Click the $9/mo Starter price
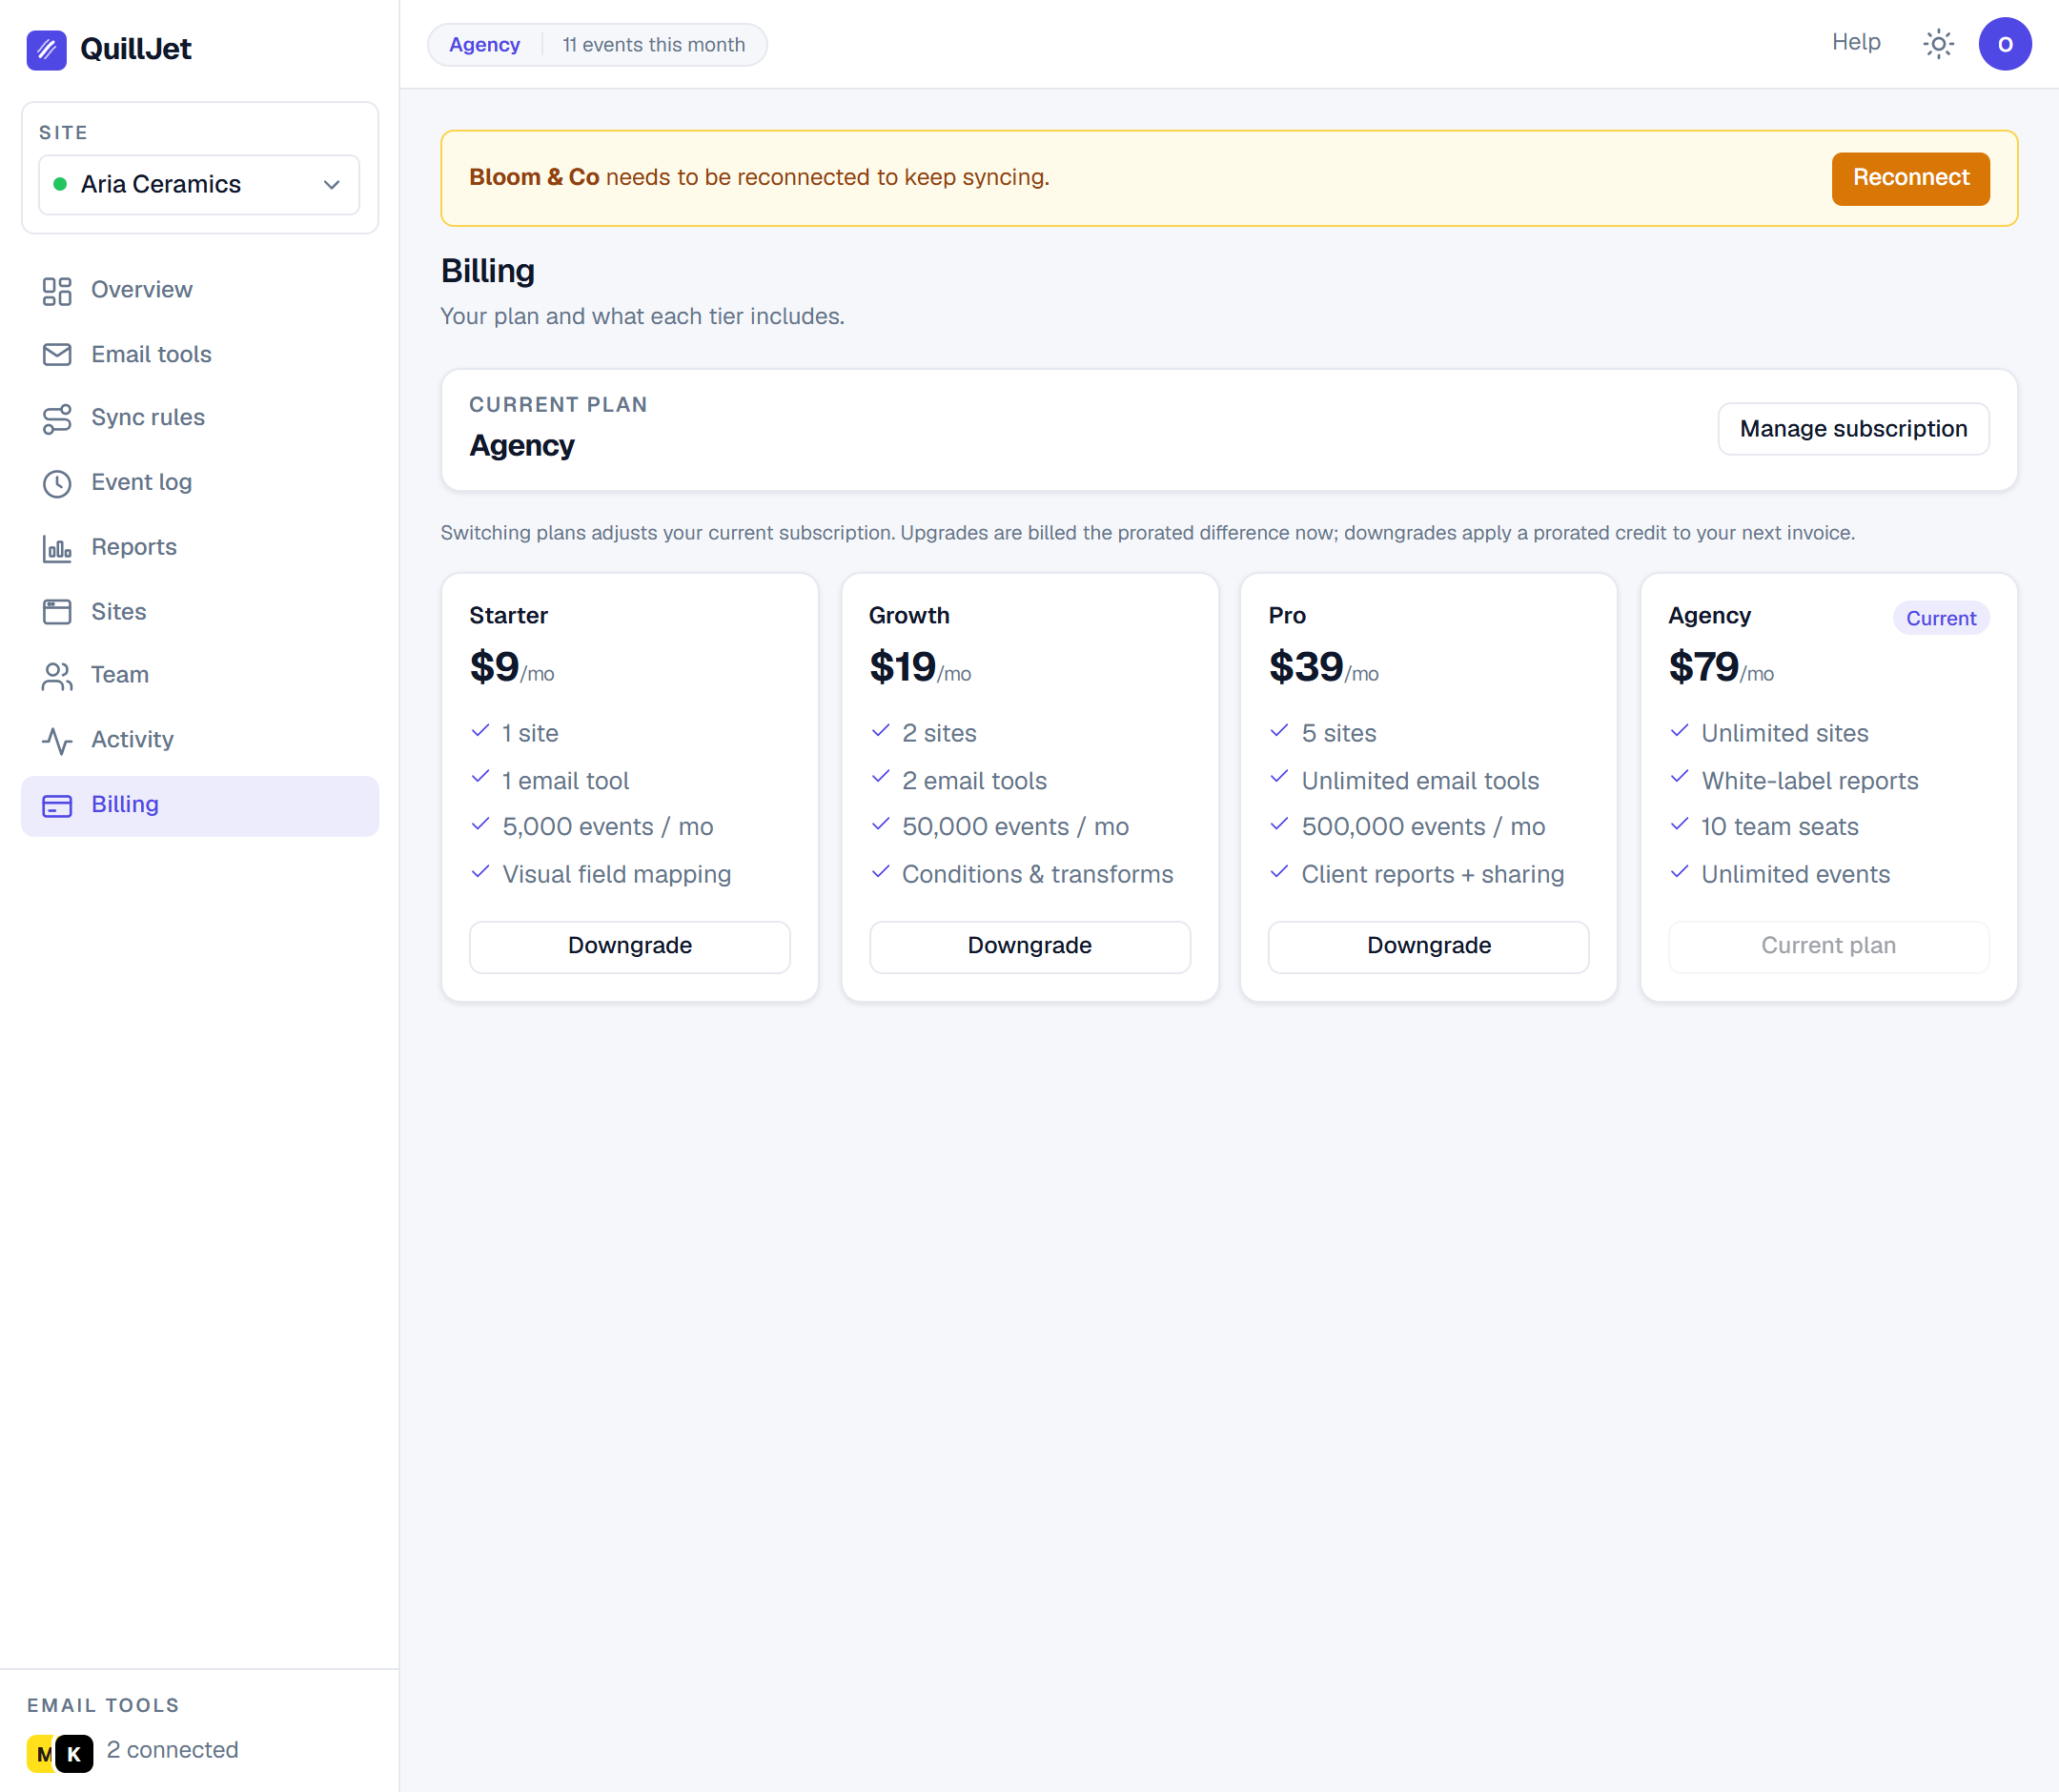This screenshot has height=1792, width=2059. click(512, 667)
